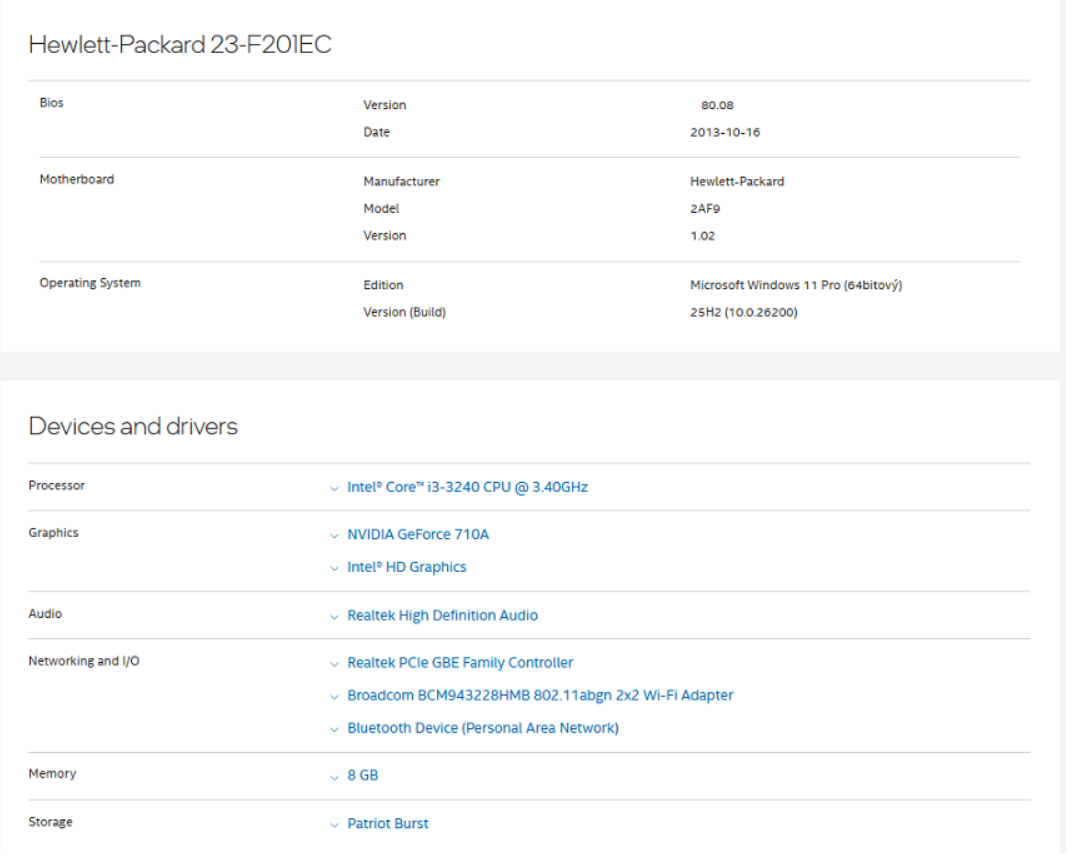Expand the NVIDIA GeForce 710A chevron
This screenshot has width=1071, height=865.
point(334,536)
